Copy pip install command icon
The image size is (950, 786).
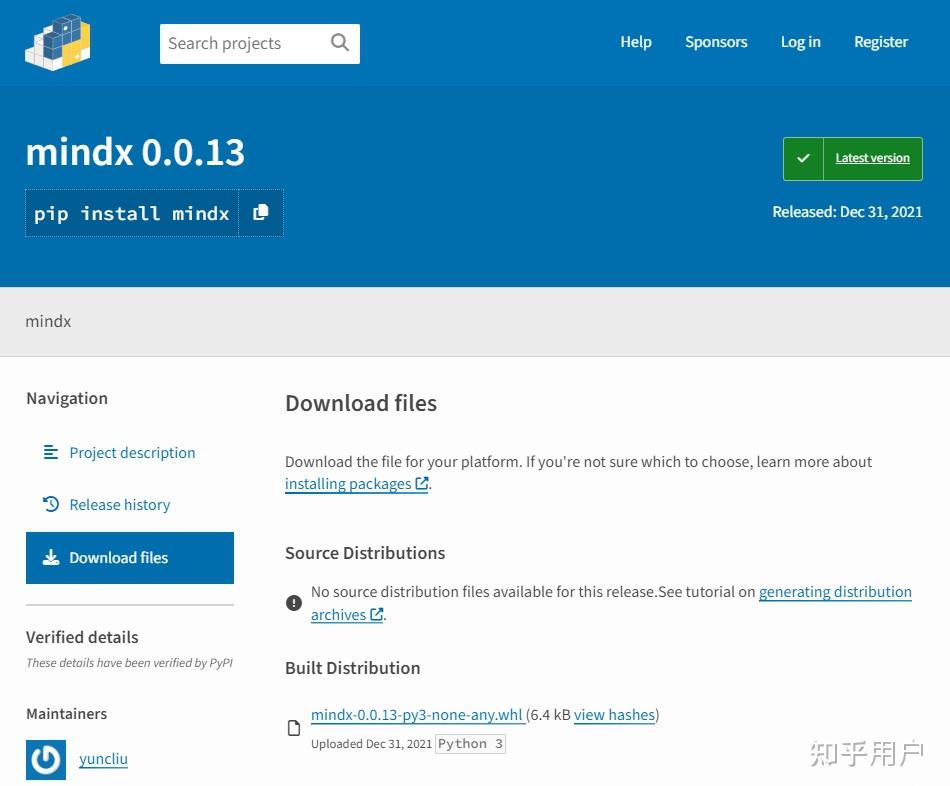tap(261, 213)
